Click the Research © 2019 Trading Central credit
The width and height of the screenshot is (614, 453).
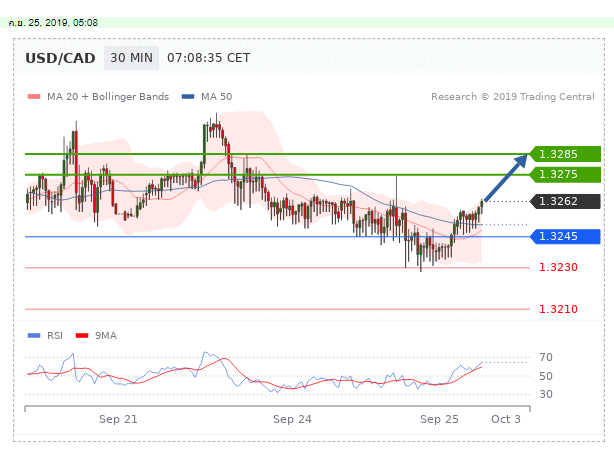[513, 97]
